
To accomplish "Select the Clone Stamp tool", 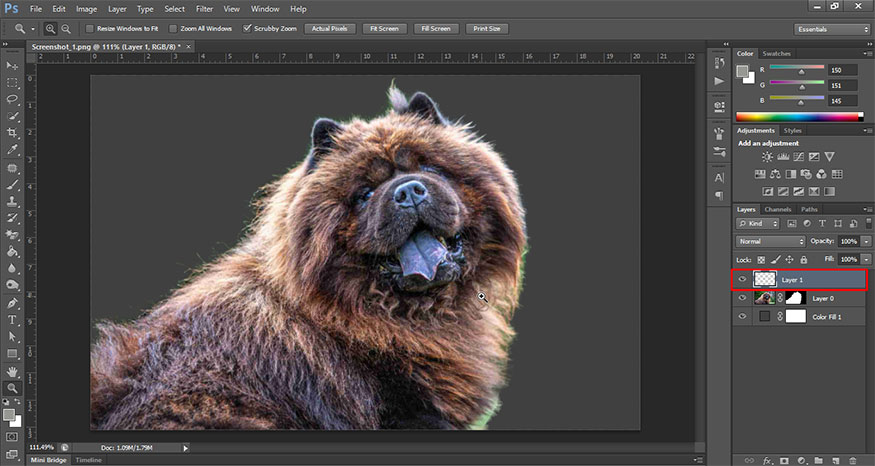I will pyautogui.click(x=12, y=201).
